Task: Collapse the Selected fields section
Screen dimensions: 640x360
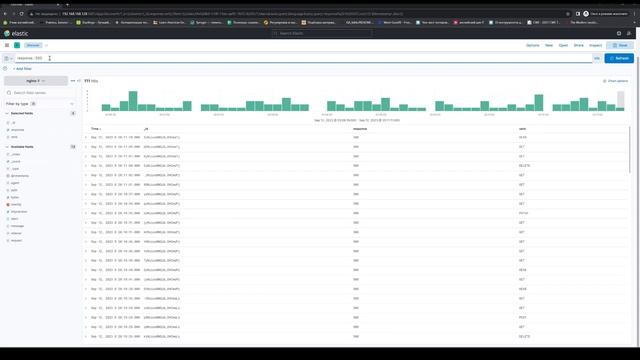Action: tap(7, 113)
